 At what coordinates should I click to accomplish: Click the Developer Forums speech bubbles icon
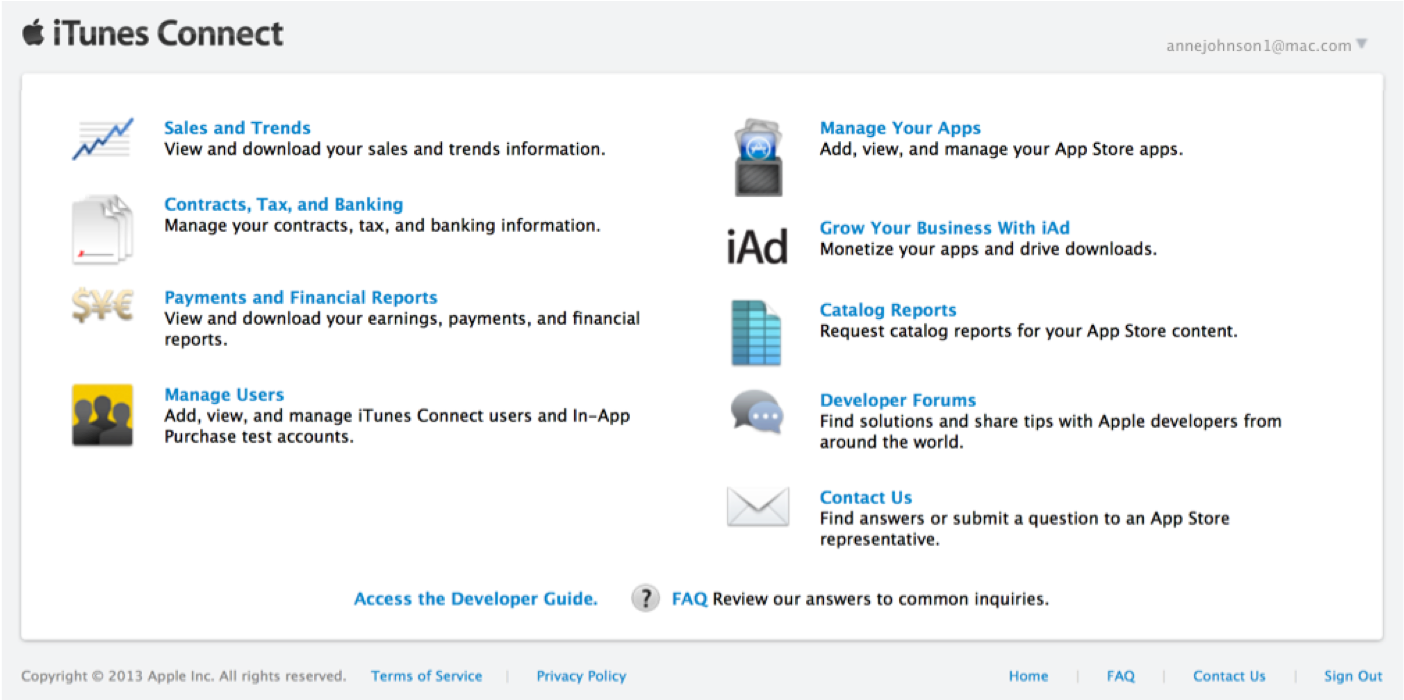coord(757,413)
